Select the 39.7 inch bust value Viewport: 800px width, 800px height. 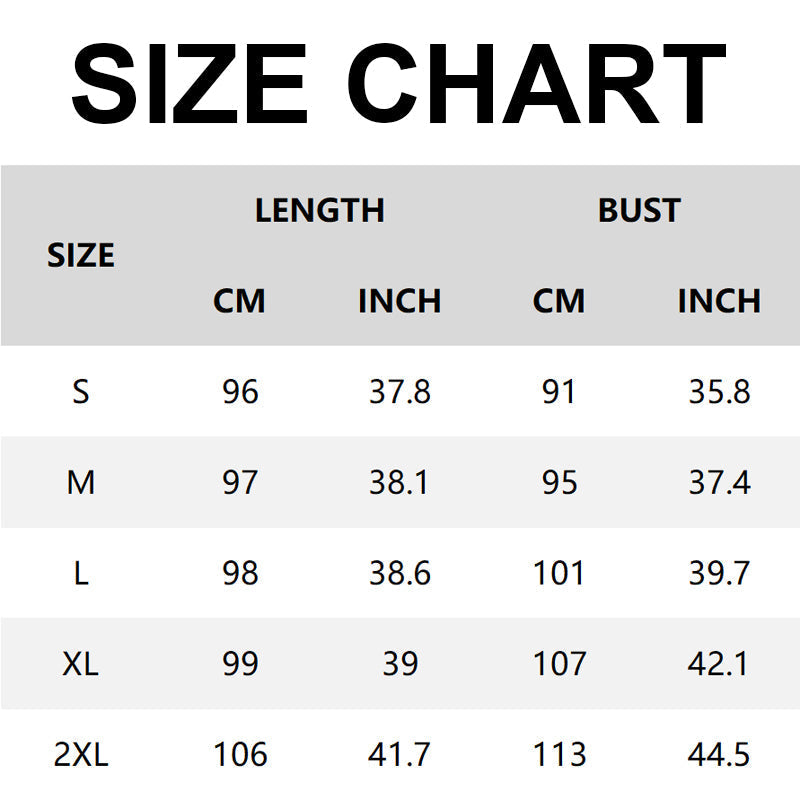coord(719,574)
